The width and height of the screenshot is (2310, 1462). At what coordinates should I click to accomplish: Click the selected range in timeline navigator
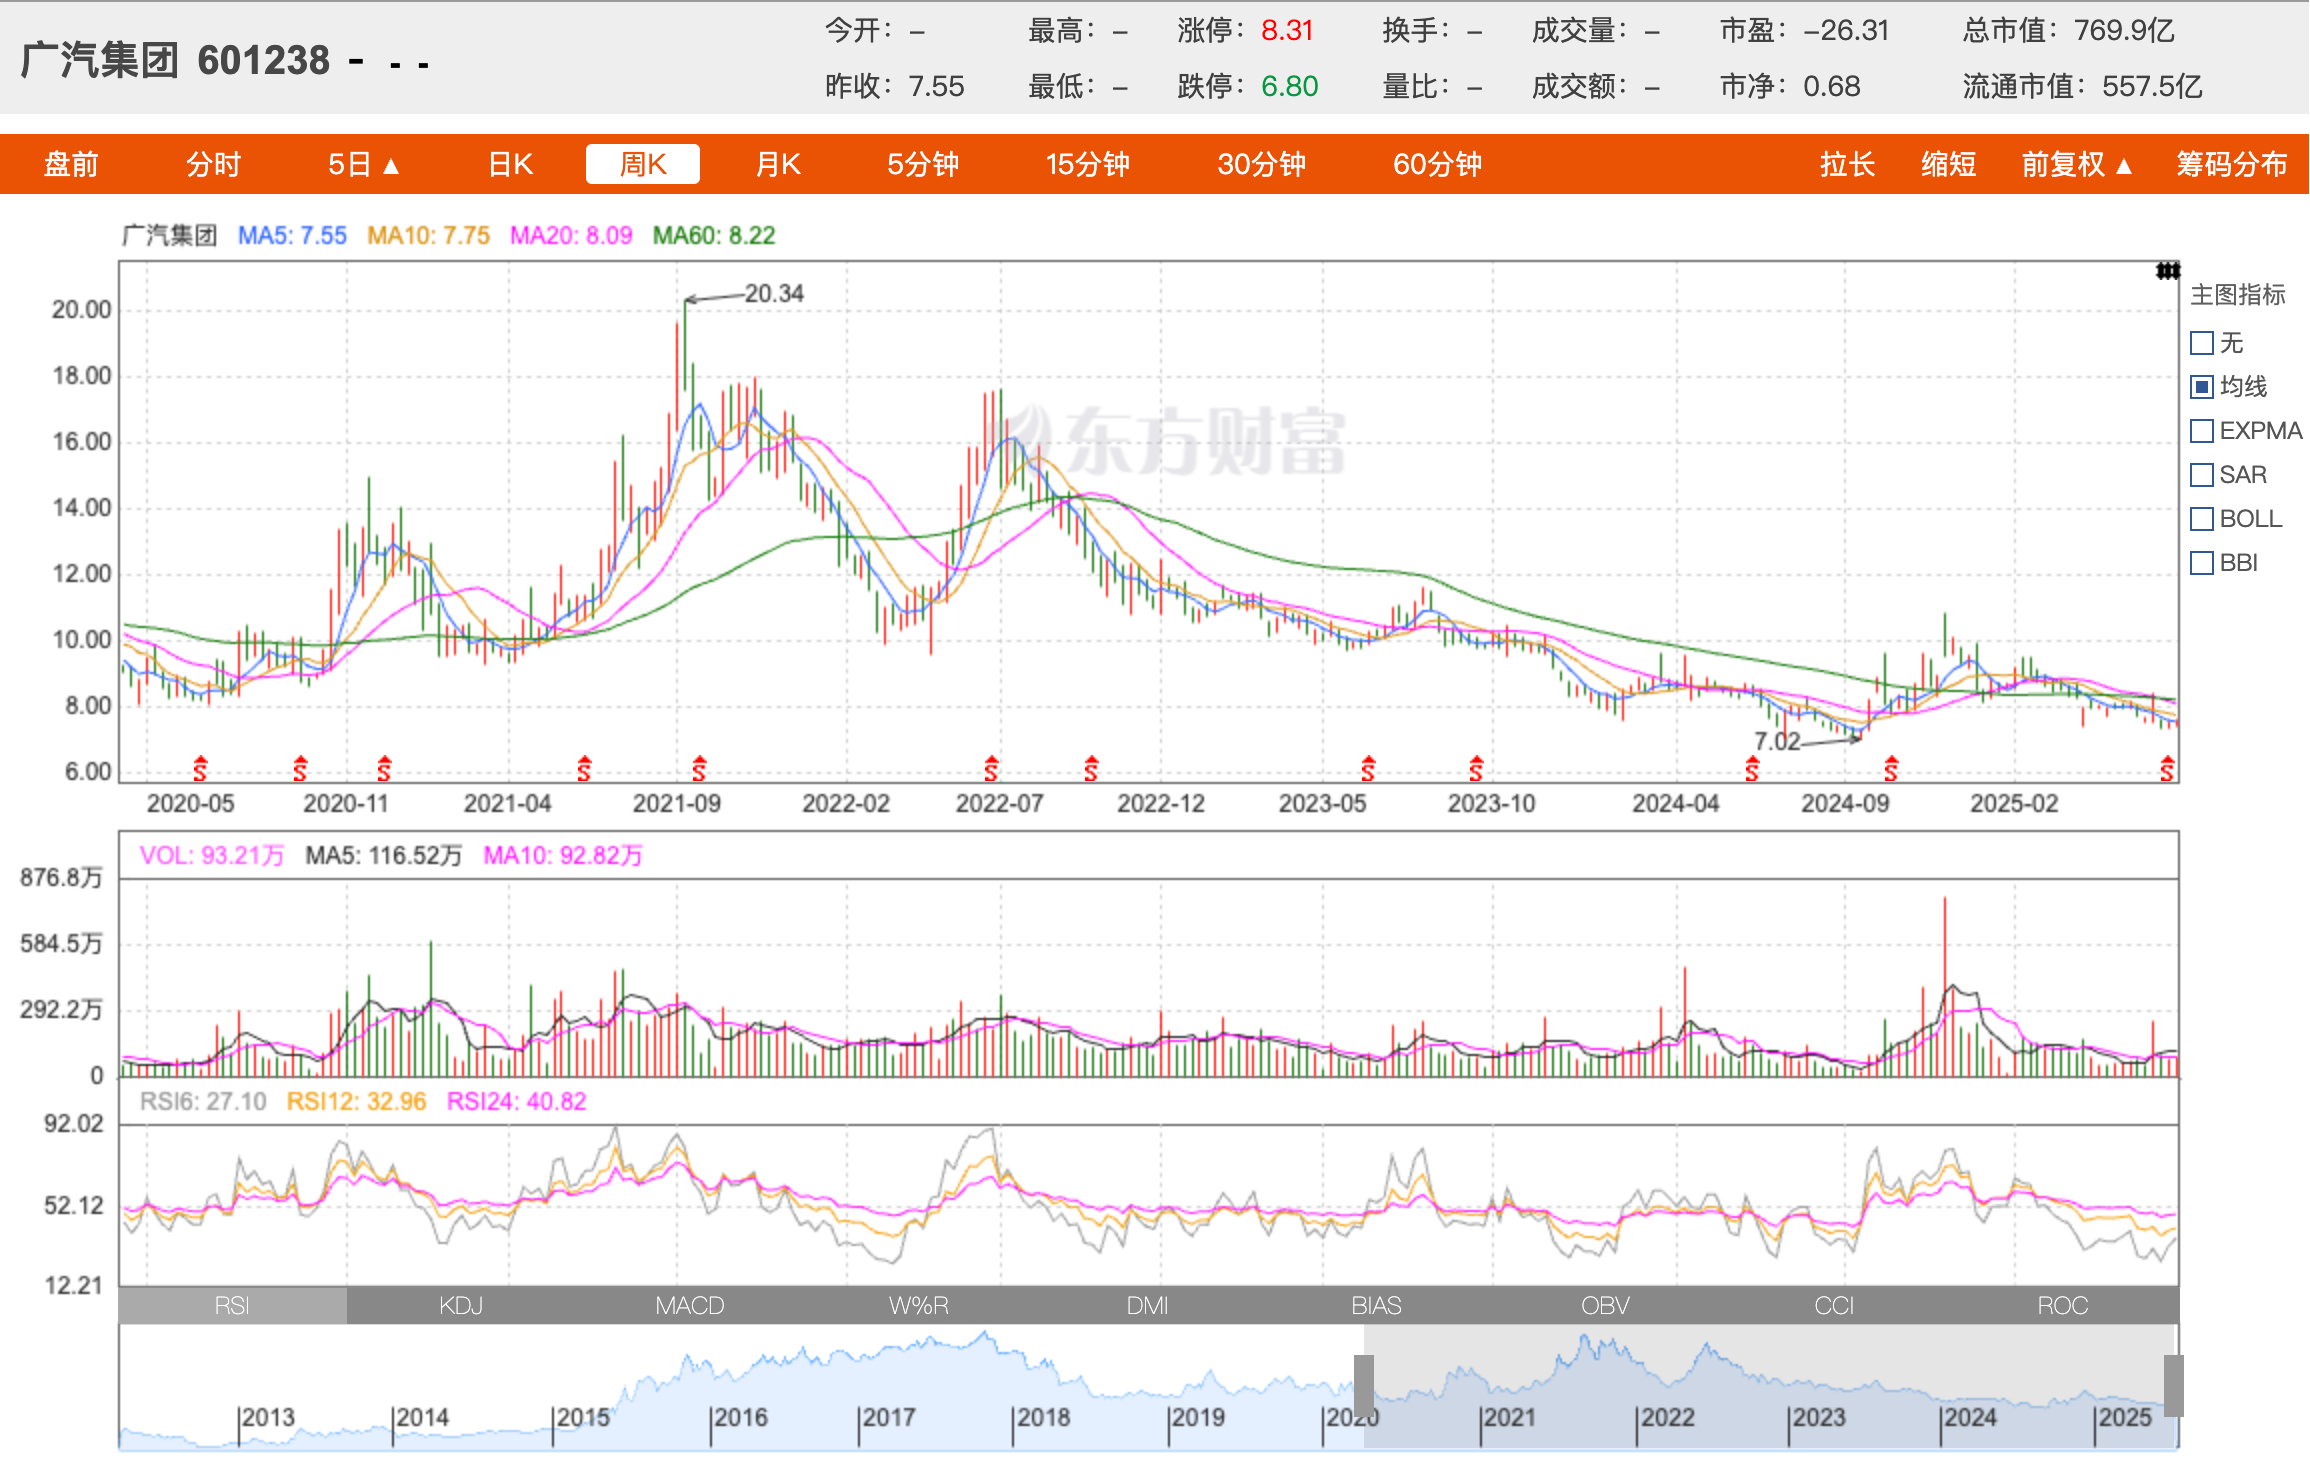[x=1768, y=1386]
